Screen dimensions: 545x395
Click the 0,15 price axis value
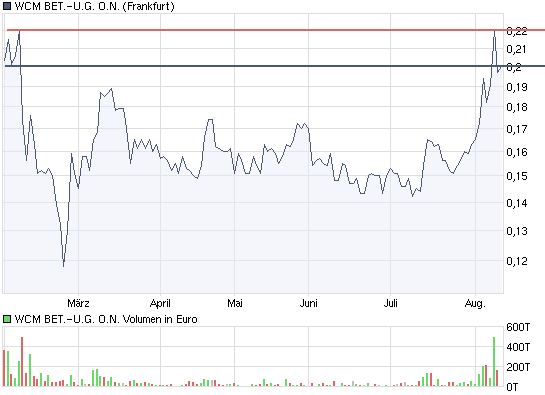pyautogui.click(x=517, y=176)
